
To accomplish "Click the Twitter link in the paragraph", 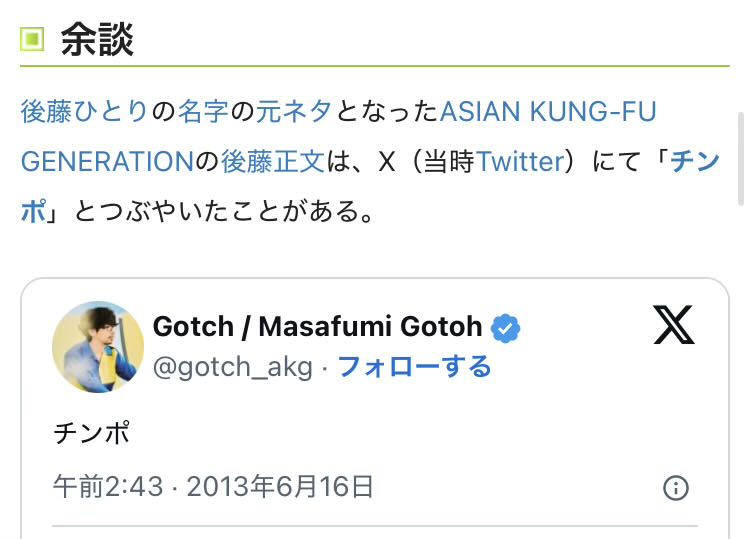I will pyautogui.click(x=521, y=160).
